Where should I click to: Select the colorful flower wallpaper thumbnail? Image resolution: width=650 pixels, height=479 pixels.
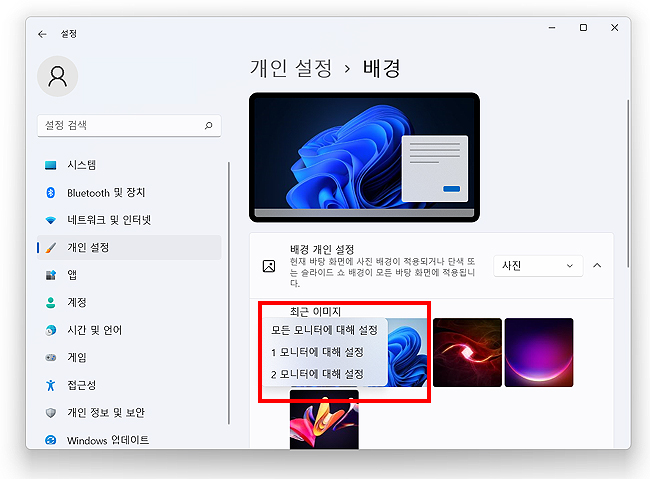[x=324, y=420]
